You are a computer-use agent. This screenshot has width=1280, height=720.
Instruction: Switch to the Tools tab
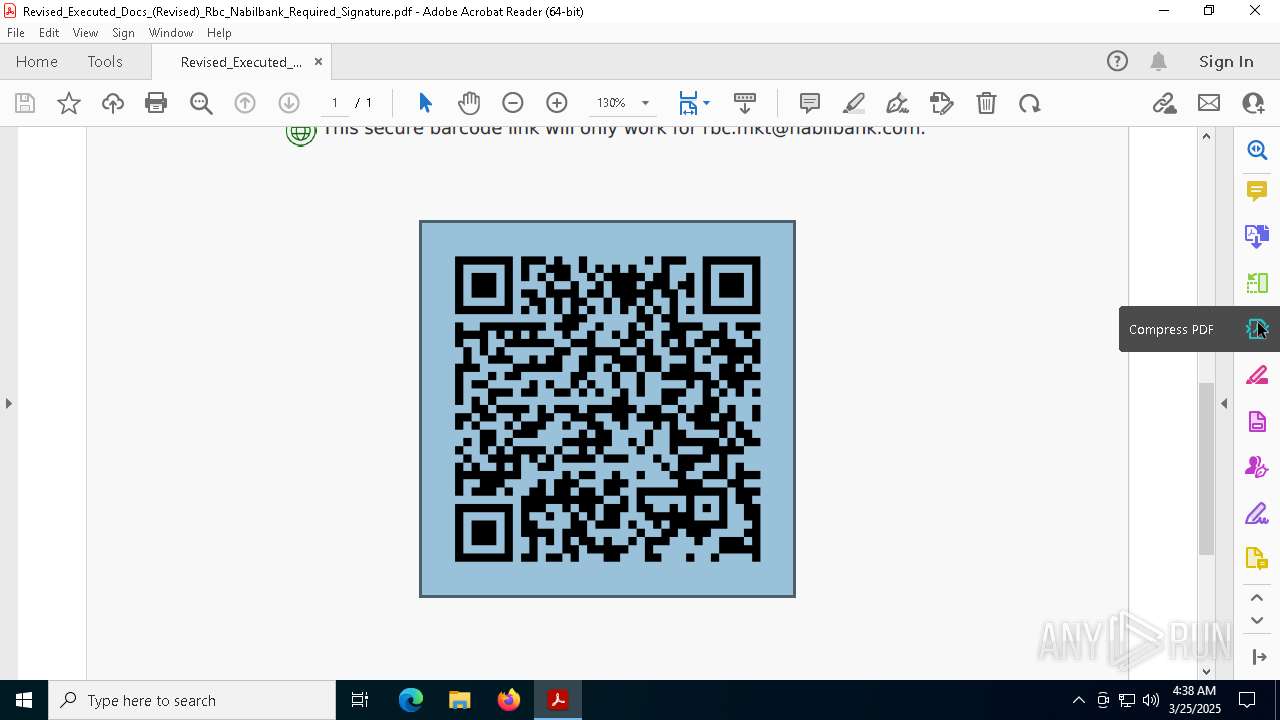pyautogui.click(x=105, y=62)
